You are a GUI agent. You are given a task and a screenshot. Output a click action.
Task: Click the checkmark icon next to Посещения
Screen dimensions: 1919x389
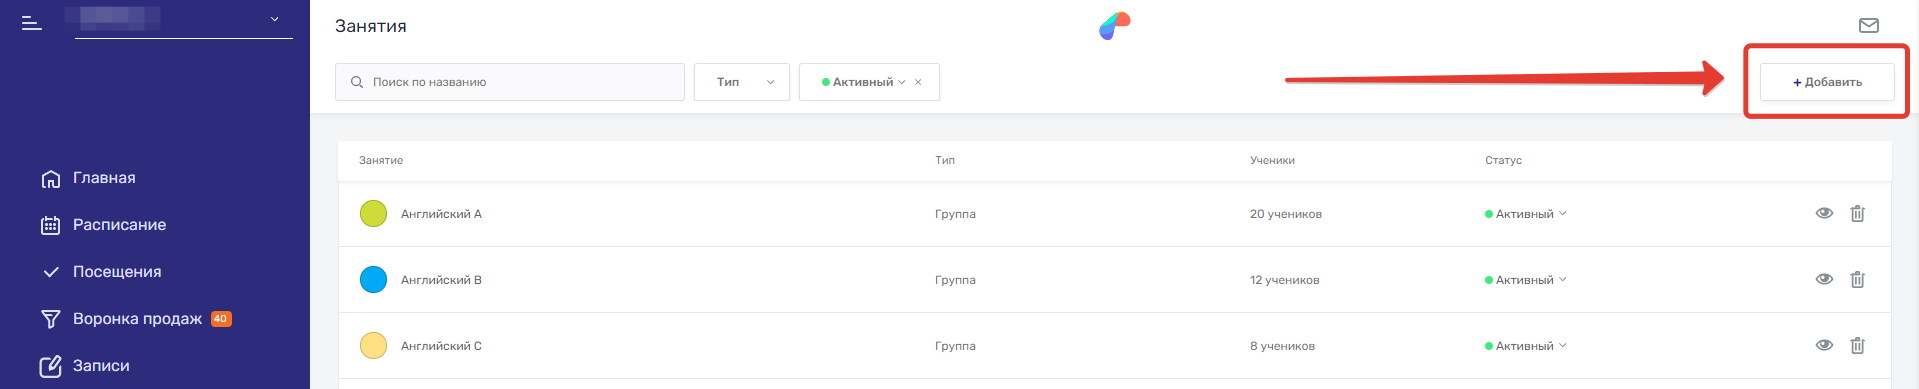click(x=51, y=272)
